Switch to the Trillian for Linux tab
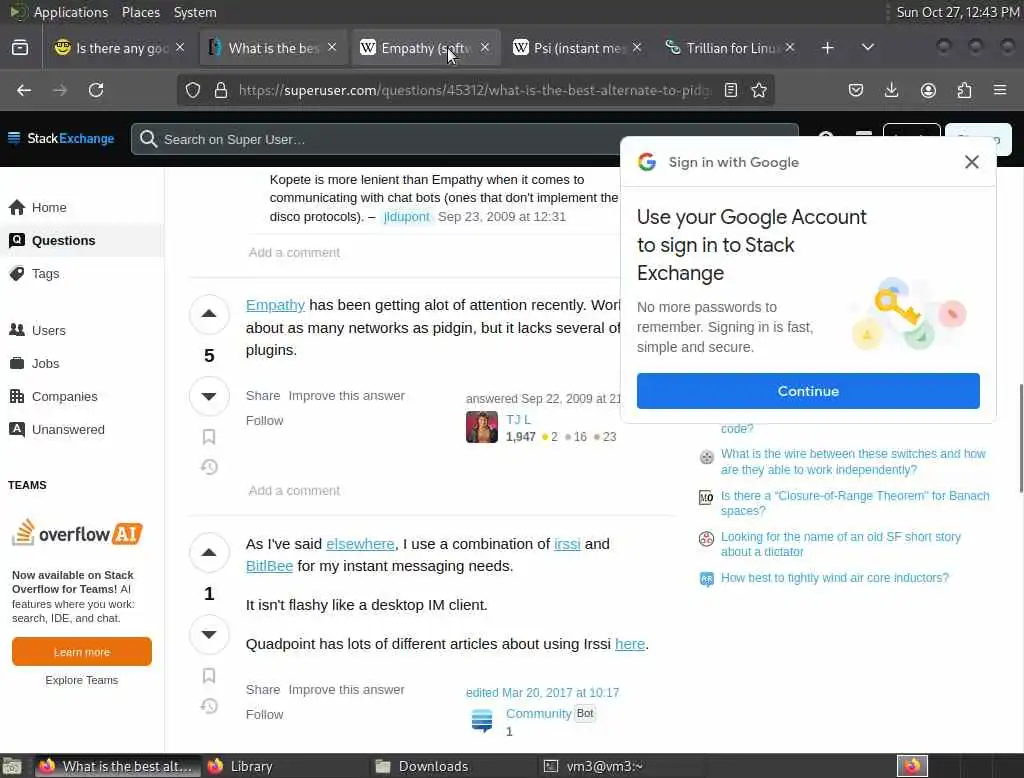This screenshot has width=1024, height=778. coord(731,48)
